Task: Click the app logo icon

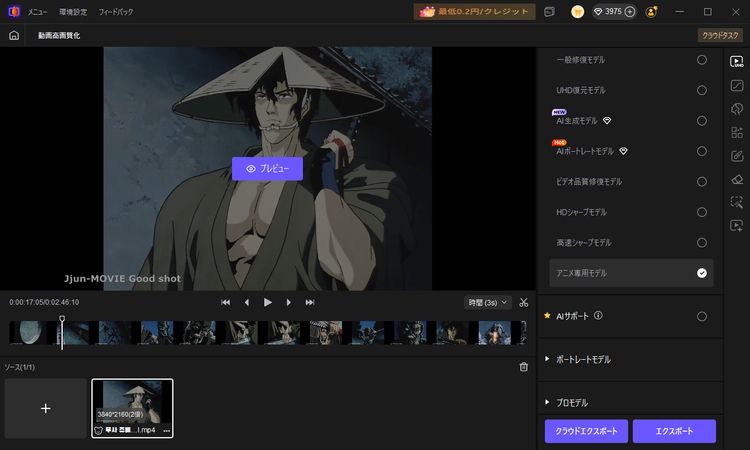Action: click(14, 11)
